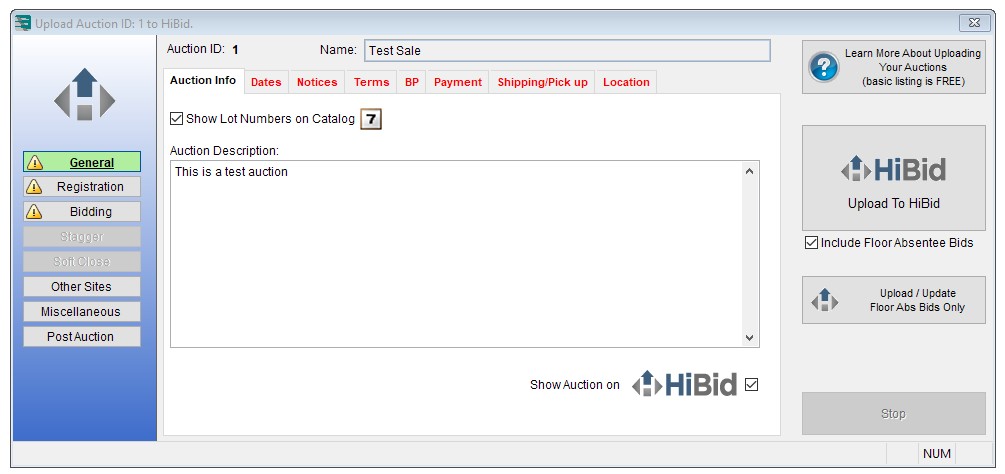
Task: Close the Upload Auction window
Action: [974, 23]
